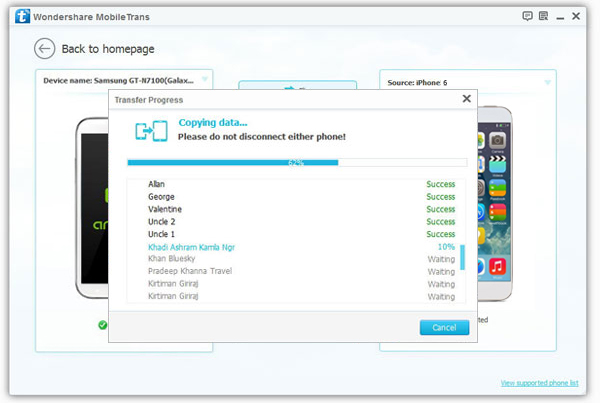Click the Success status for Allan
The height and width of the screenshot is (403, 600).
point(441,184)
